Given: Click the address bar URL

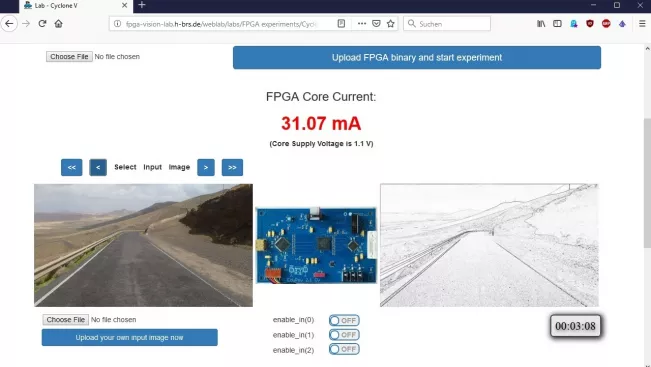Looking at the screenshot, I should (x=221, y=24).
